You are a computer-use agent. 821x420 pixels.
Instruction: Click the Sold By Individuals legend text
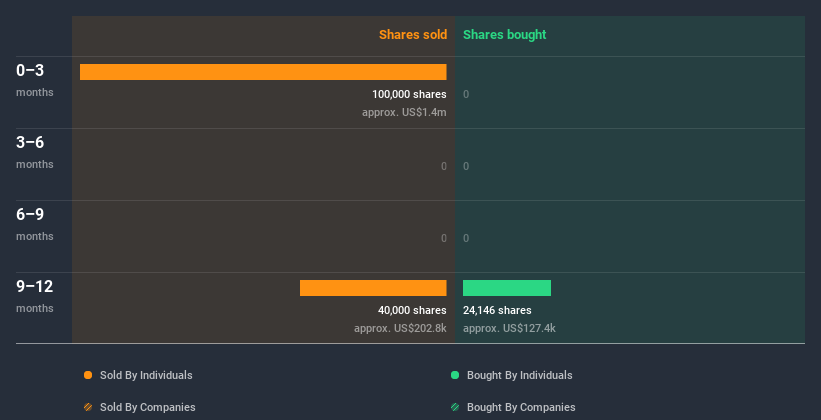(x=146, y=375)
